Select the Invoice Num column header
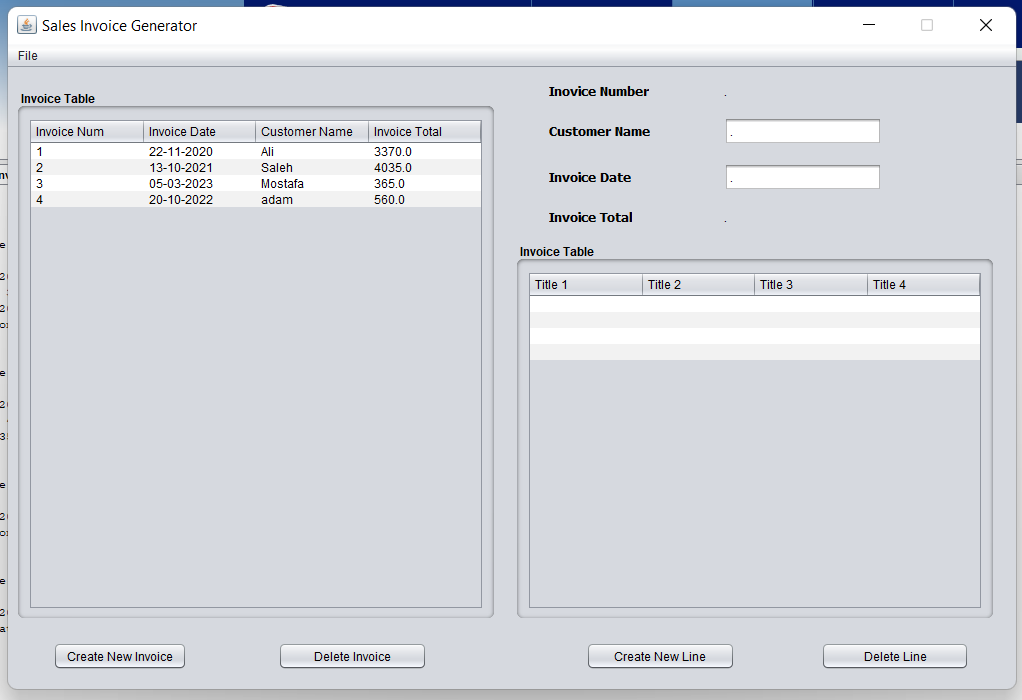Image resolution: width=1022 pixels, height=700 pixels. pyautogui.click(x=87, y=132)
